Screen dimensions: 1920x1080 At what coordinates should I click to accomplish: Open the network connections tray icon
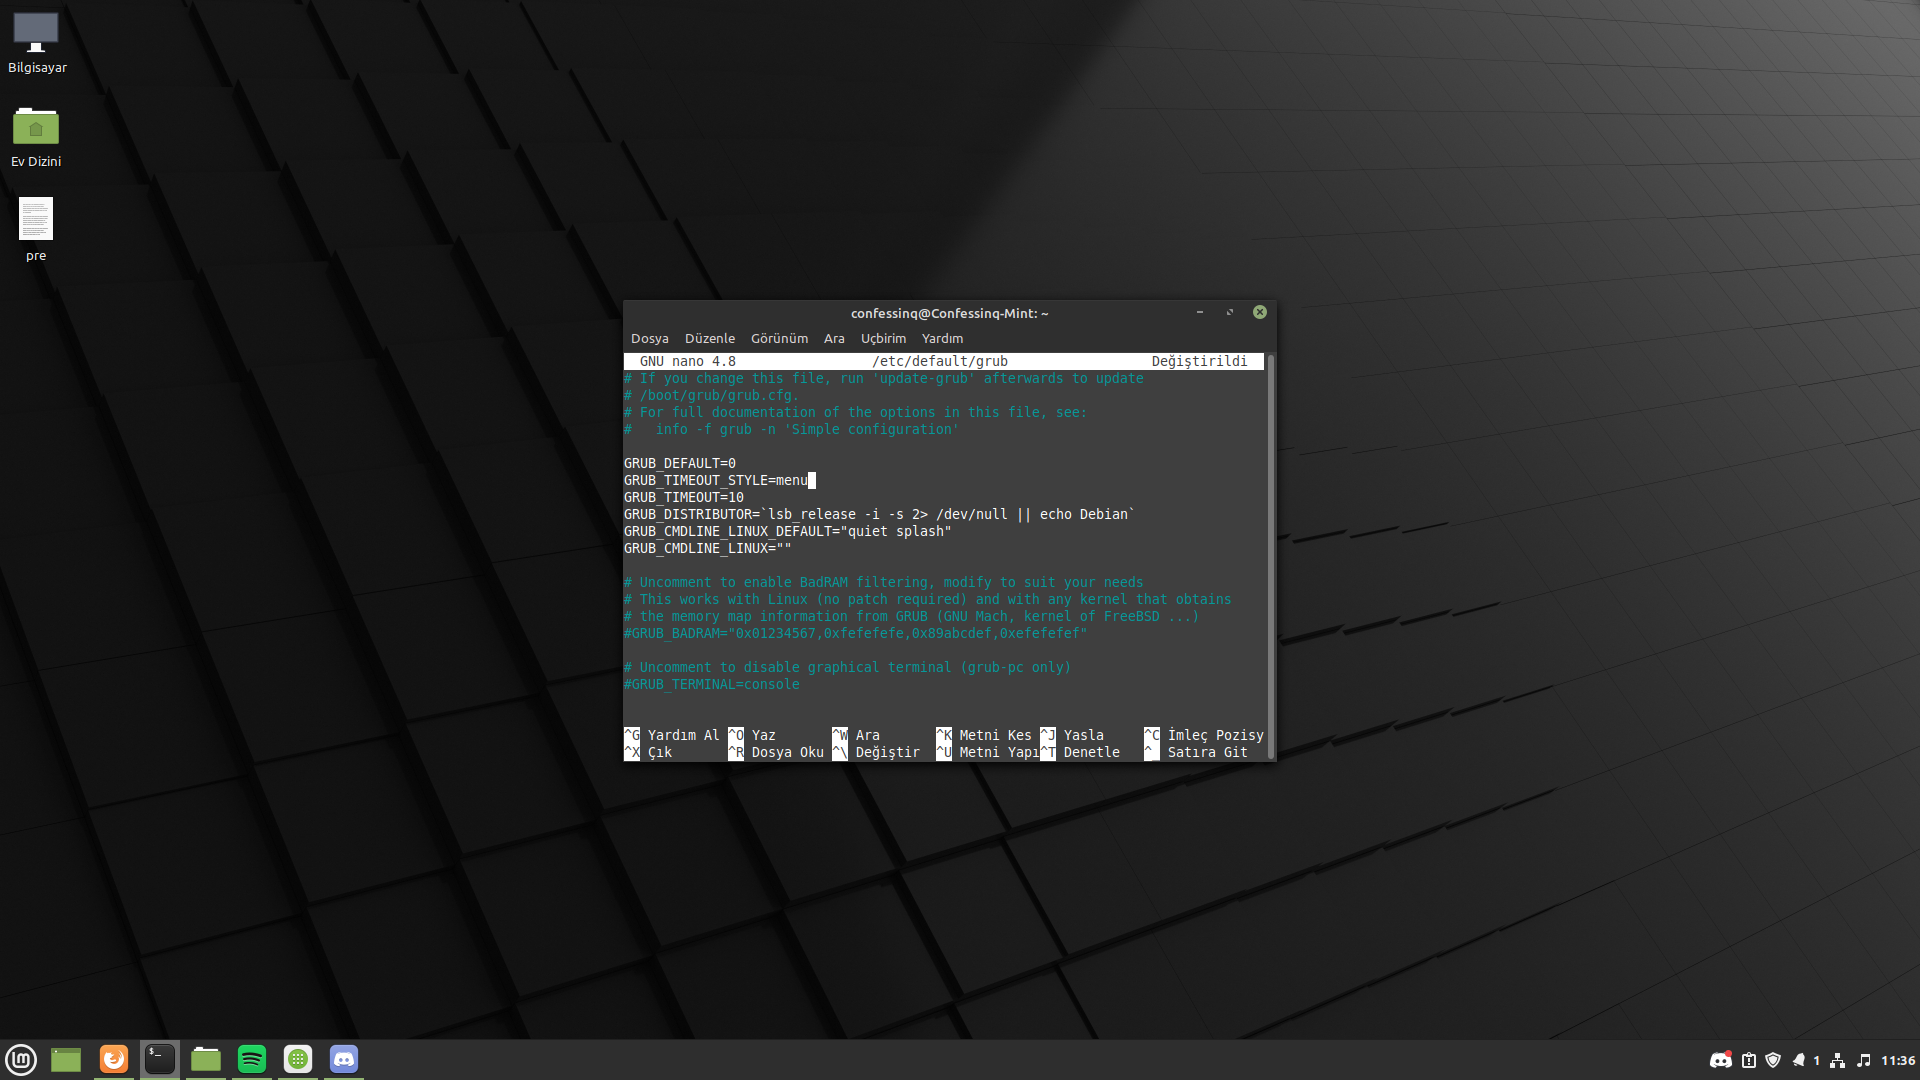point(1838,1060)
